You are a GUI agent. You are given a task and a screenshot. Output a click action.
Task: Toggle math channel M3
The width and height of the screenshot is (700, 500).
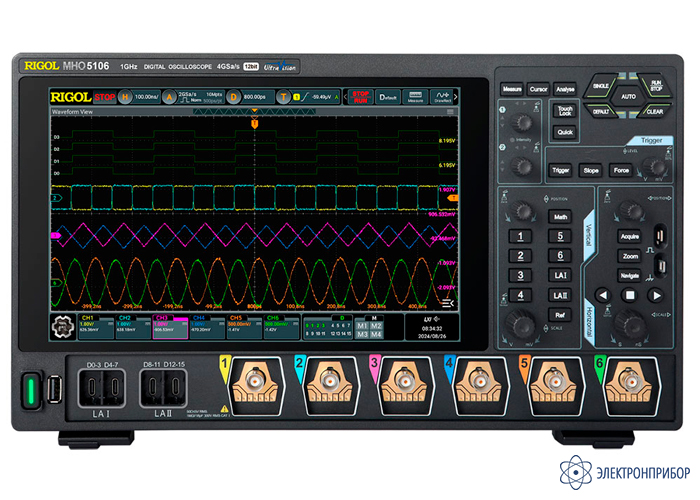pyautogui.click(x=362, y=334)
